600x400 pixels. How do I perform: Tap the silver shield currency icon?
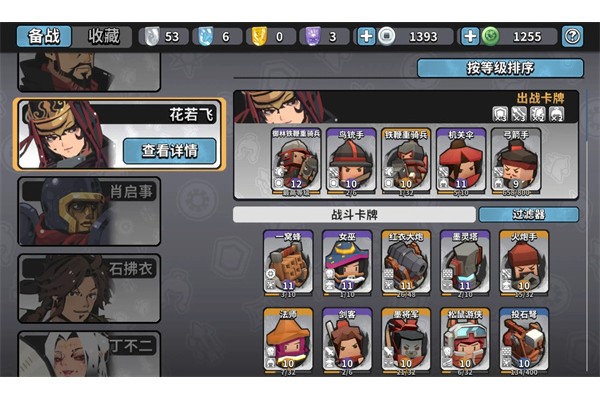pos(152,36)
